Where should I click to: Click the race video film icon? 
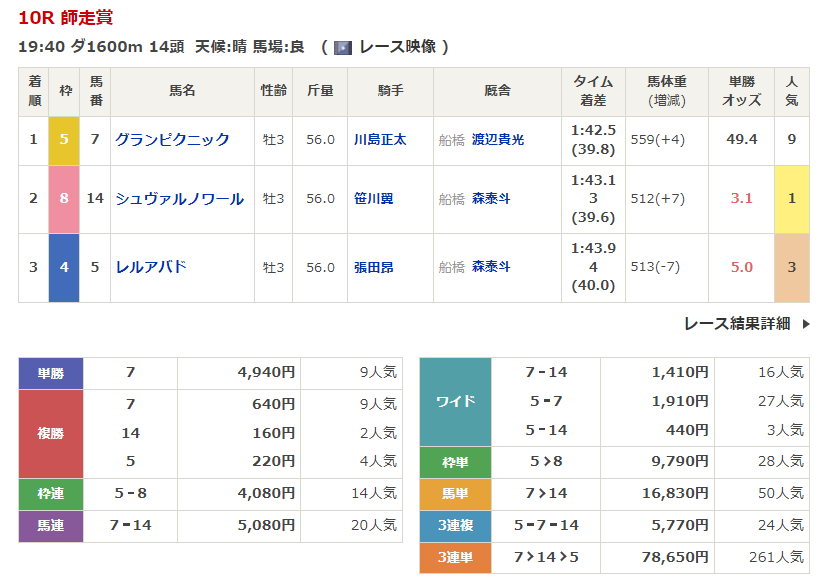coord(343,47)
